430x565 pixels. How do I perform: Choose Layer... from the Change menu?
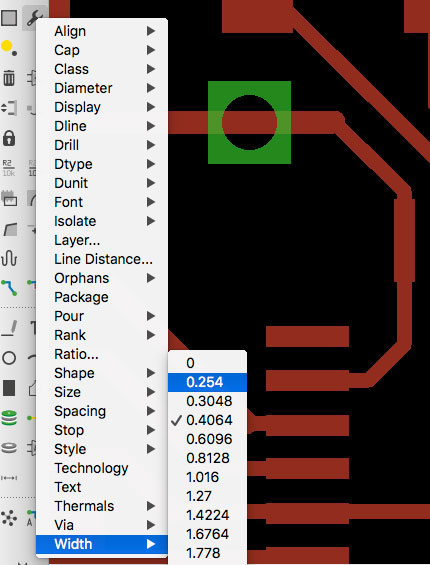(102, 240)
